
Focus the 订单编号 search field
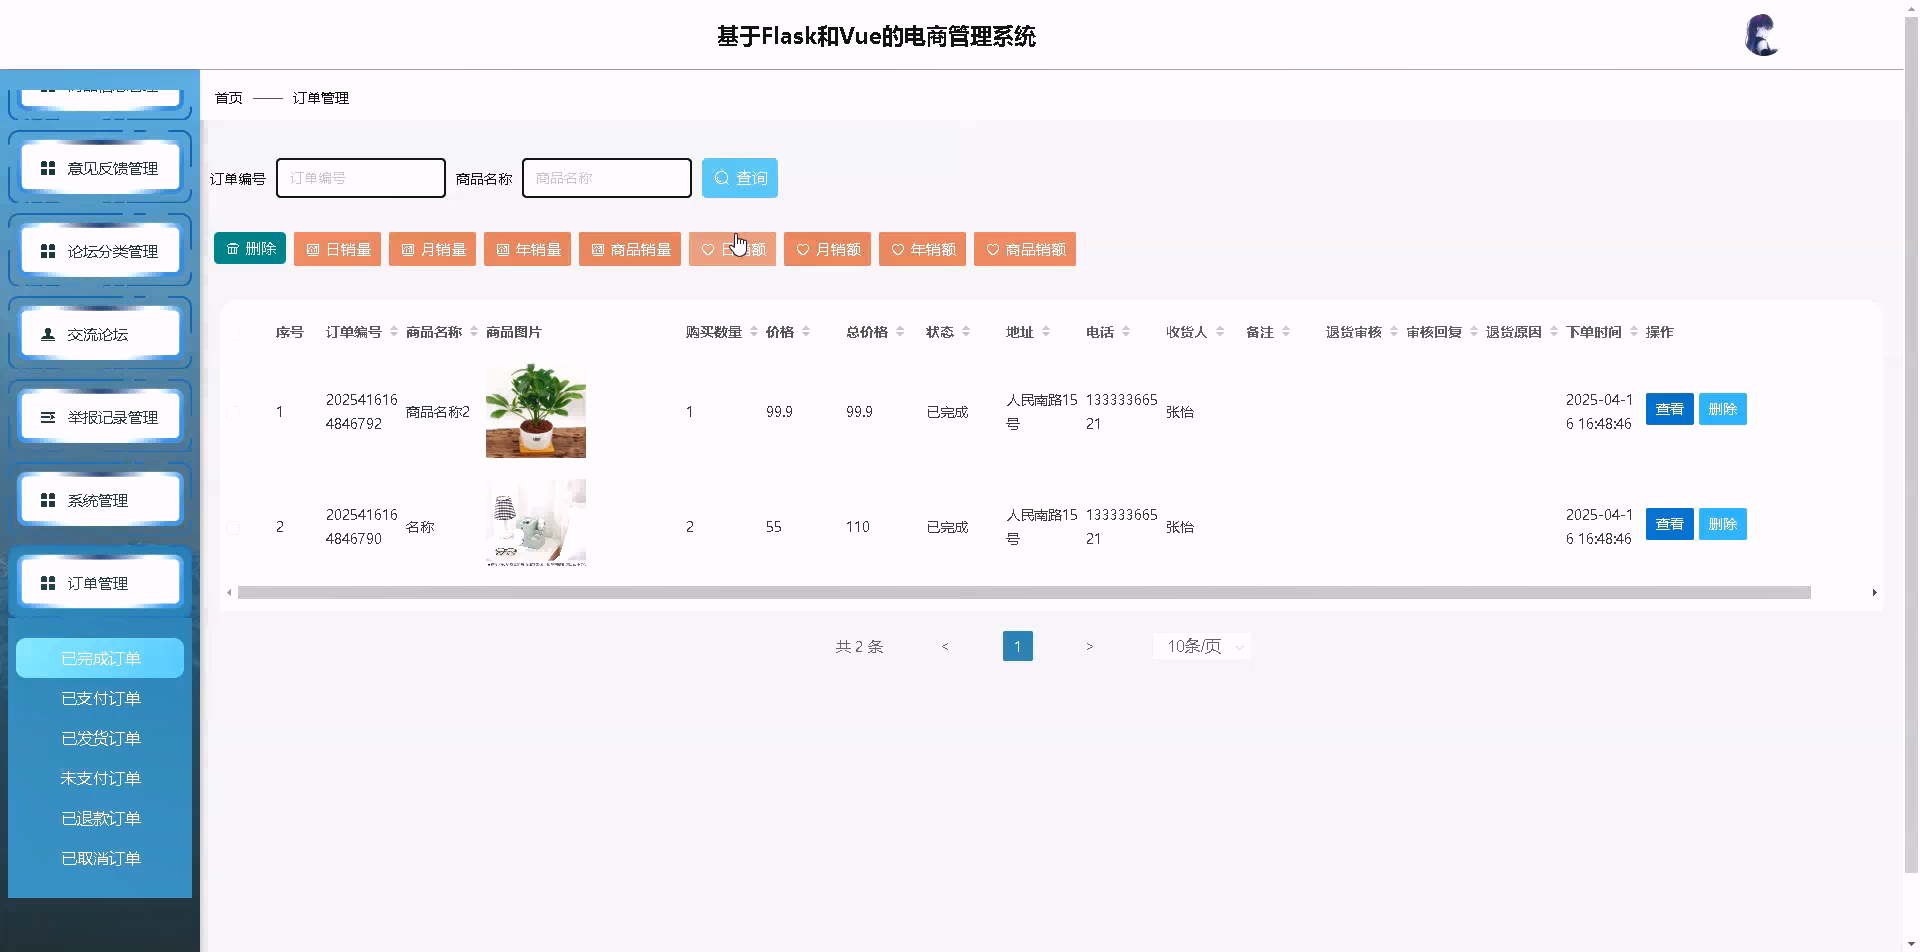tap(361, 178)
